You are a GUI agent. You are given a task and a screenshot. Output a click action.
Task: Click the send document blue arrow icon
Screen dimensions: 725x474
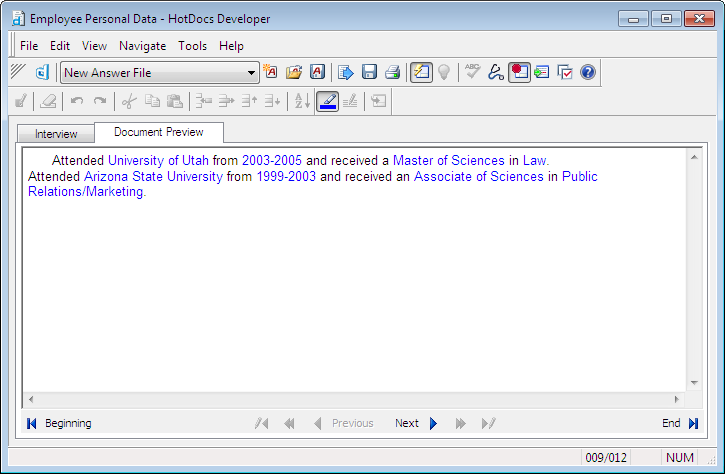pyautogui.click(x=345, y=73)
